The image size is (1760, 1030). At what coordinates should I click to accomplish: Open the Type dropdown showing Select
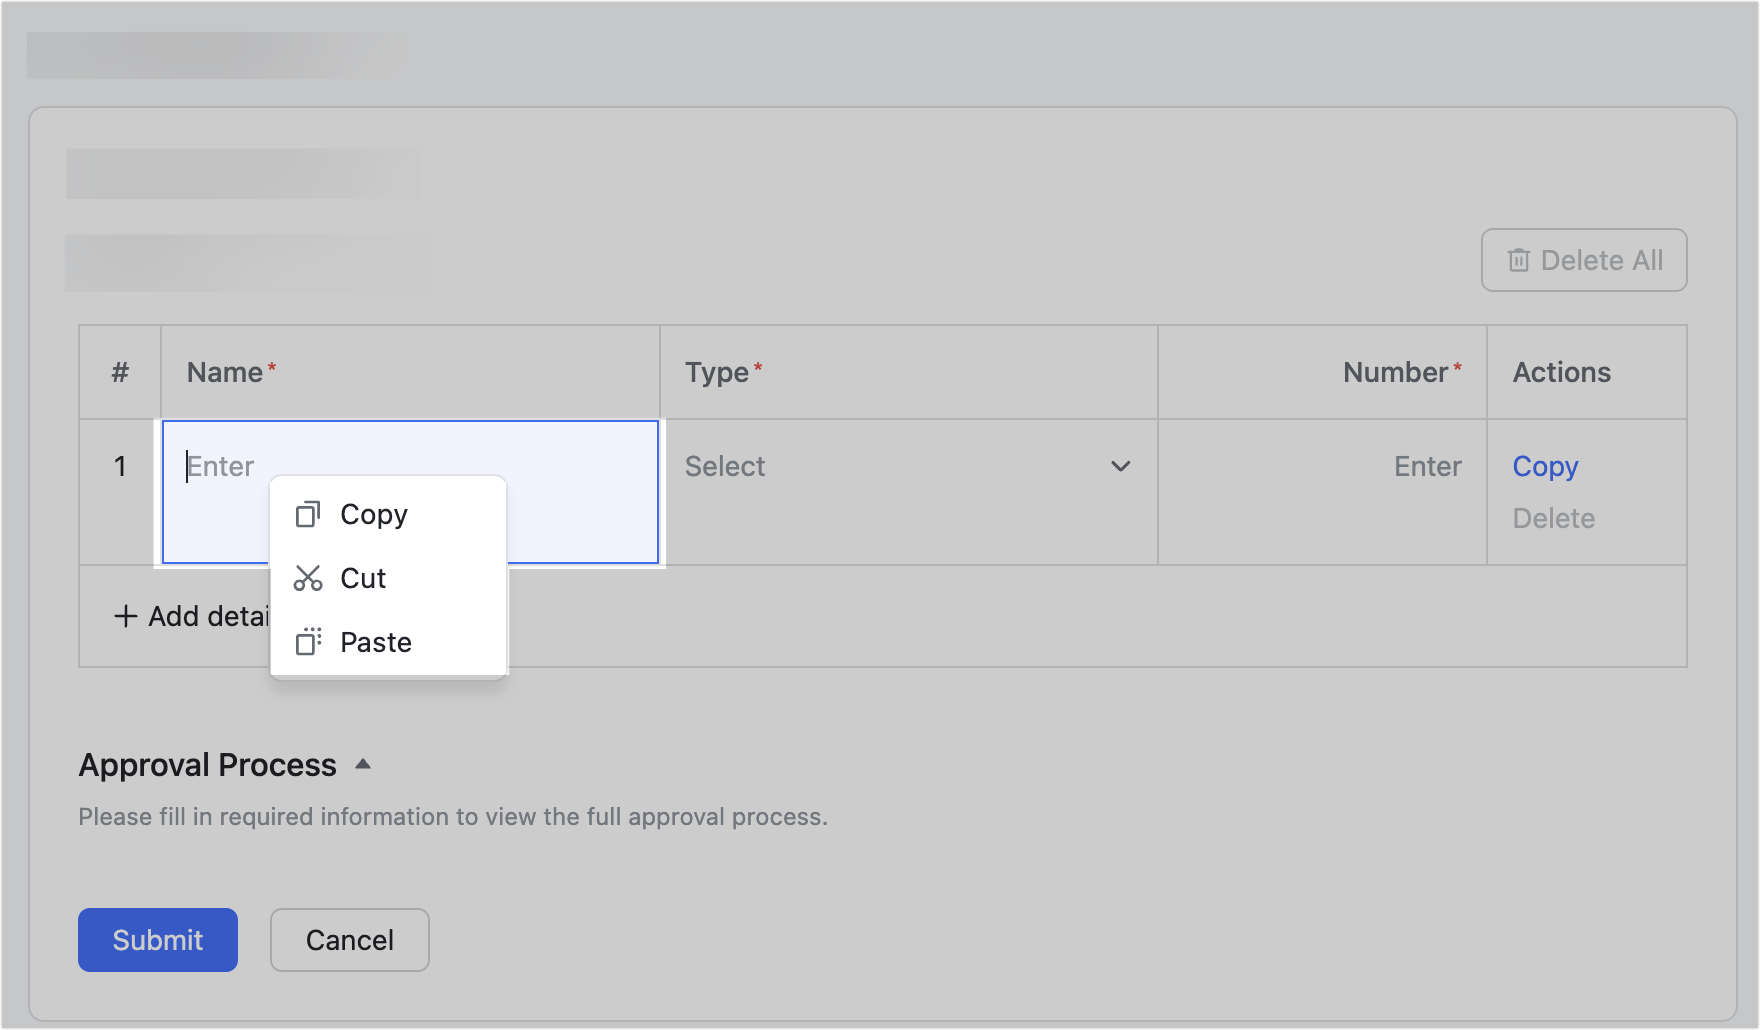pos(900,466)
